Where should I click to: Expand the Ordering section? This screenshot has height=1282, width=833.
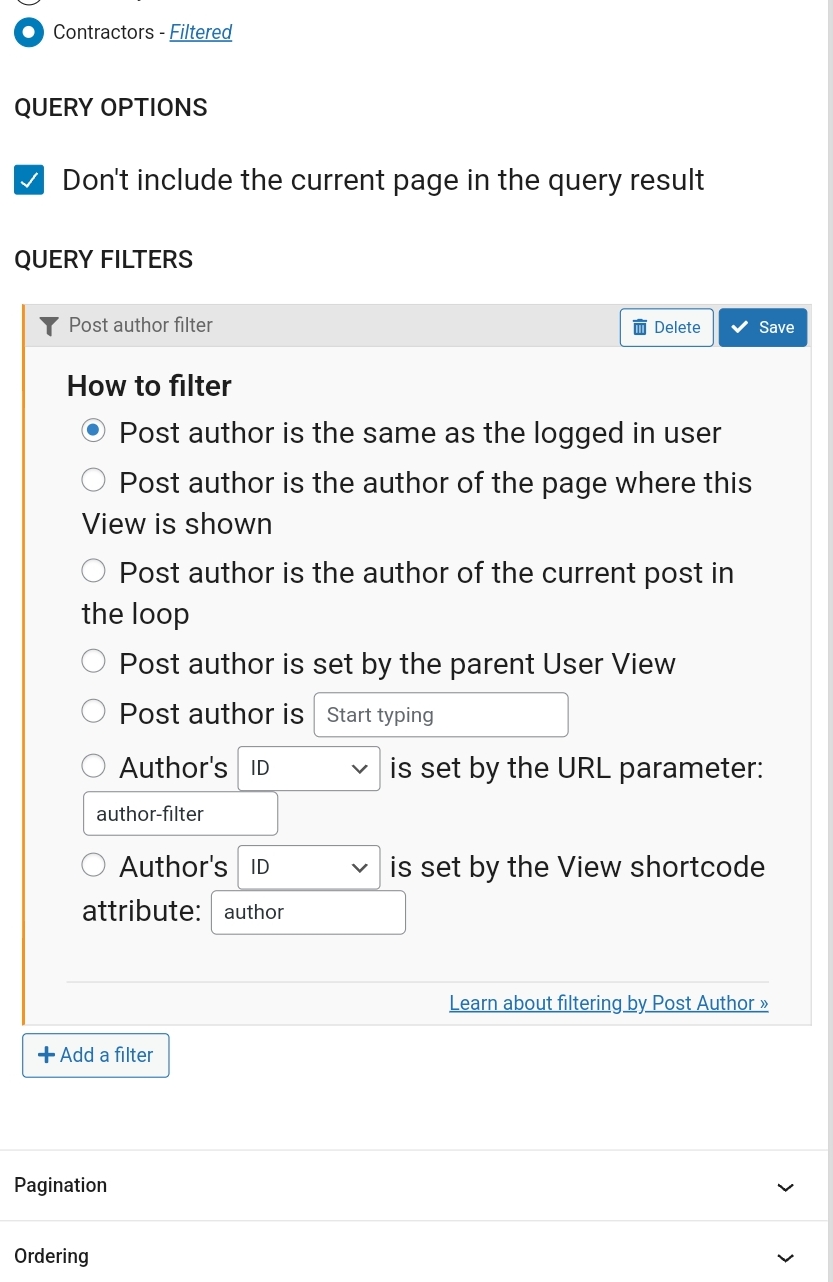(x=416, y=1256)
